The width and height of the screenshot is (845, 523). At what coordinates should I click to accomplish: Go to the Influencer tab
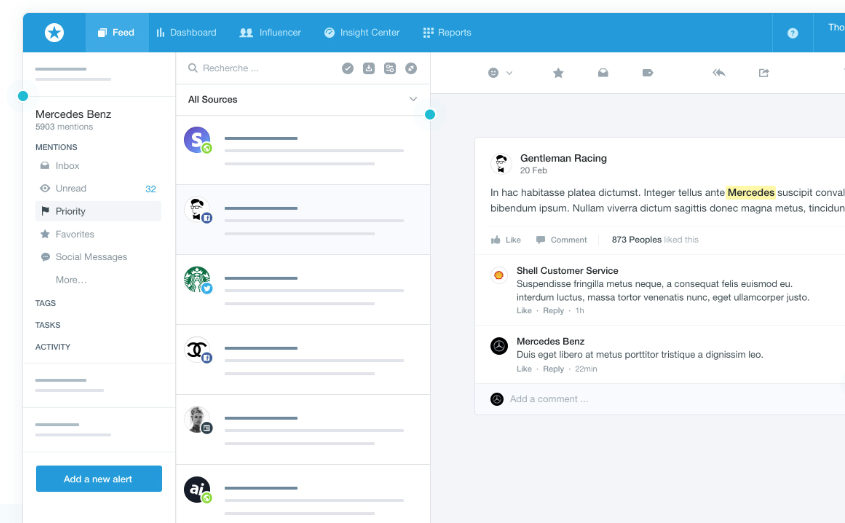click(270, 32)
